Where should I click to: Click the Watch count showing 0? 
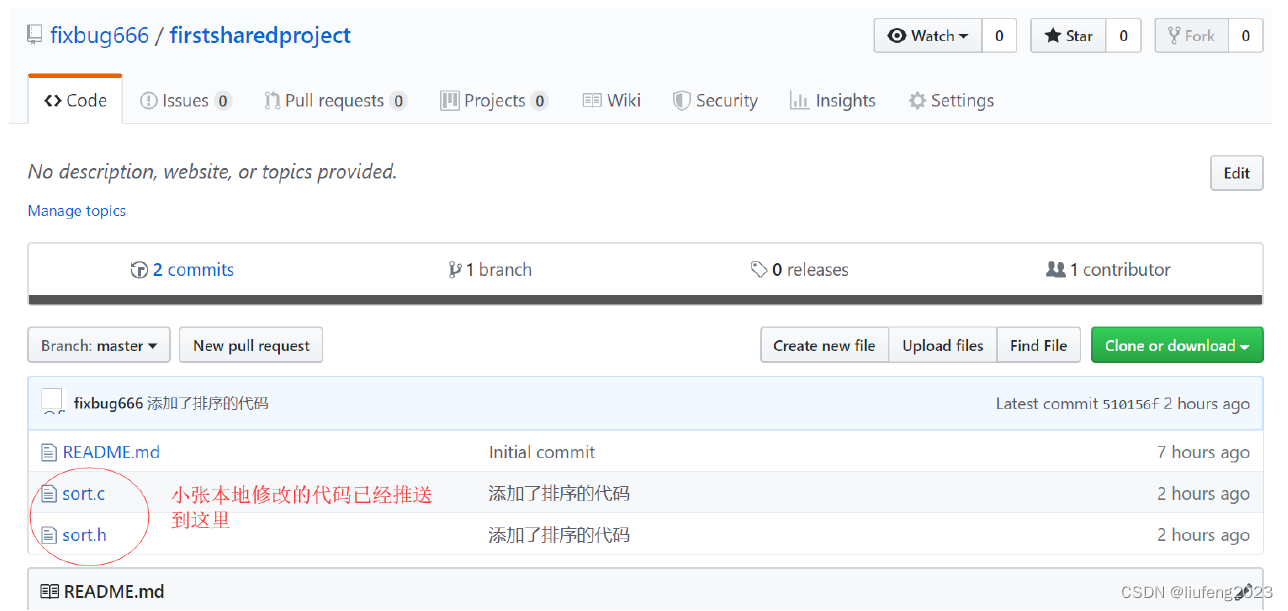click(999, 36)
